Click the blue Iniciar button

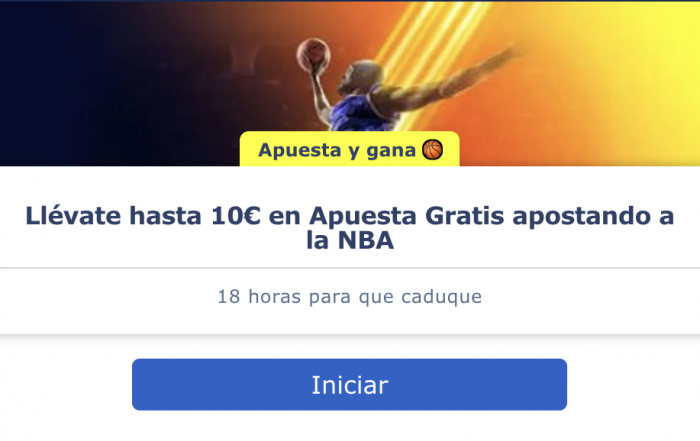pos(349,384)
